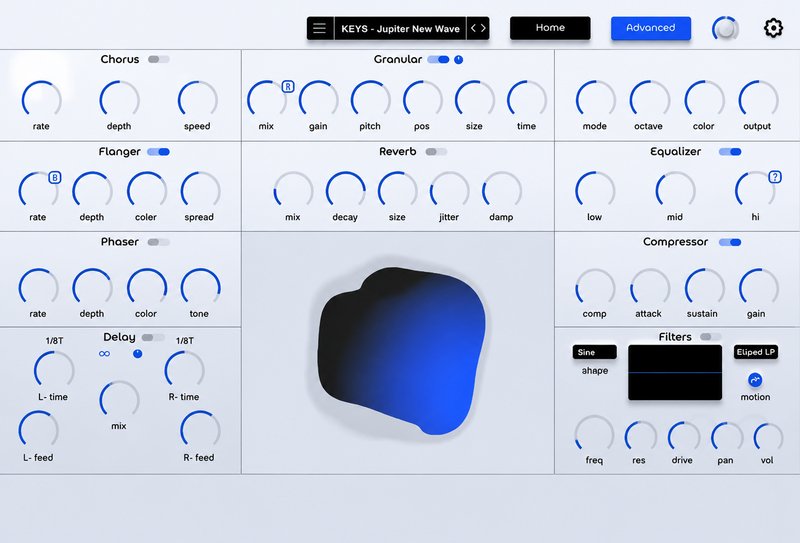
Task: Open R-time 1/8T value selector
Action: [x=185, y=340]
